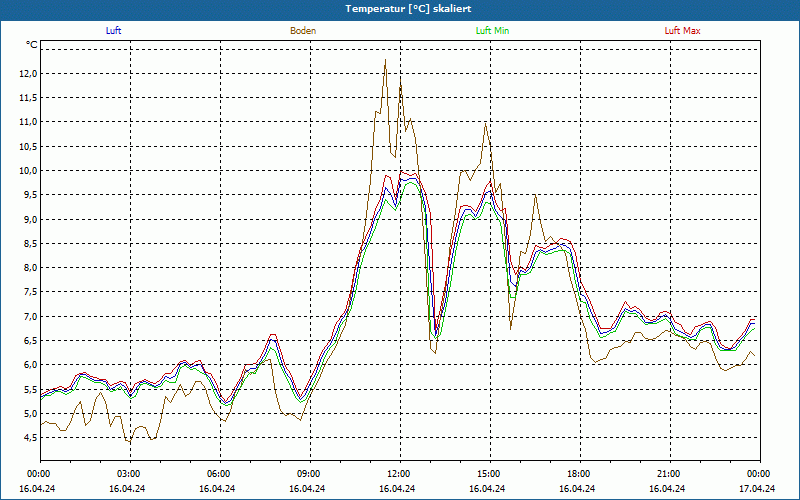The width and height of the screenshot is (800, 500).
Task: Click the 7,0 y-axis value
Action: (x=31, y=316)
